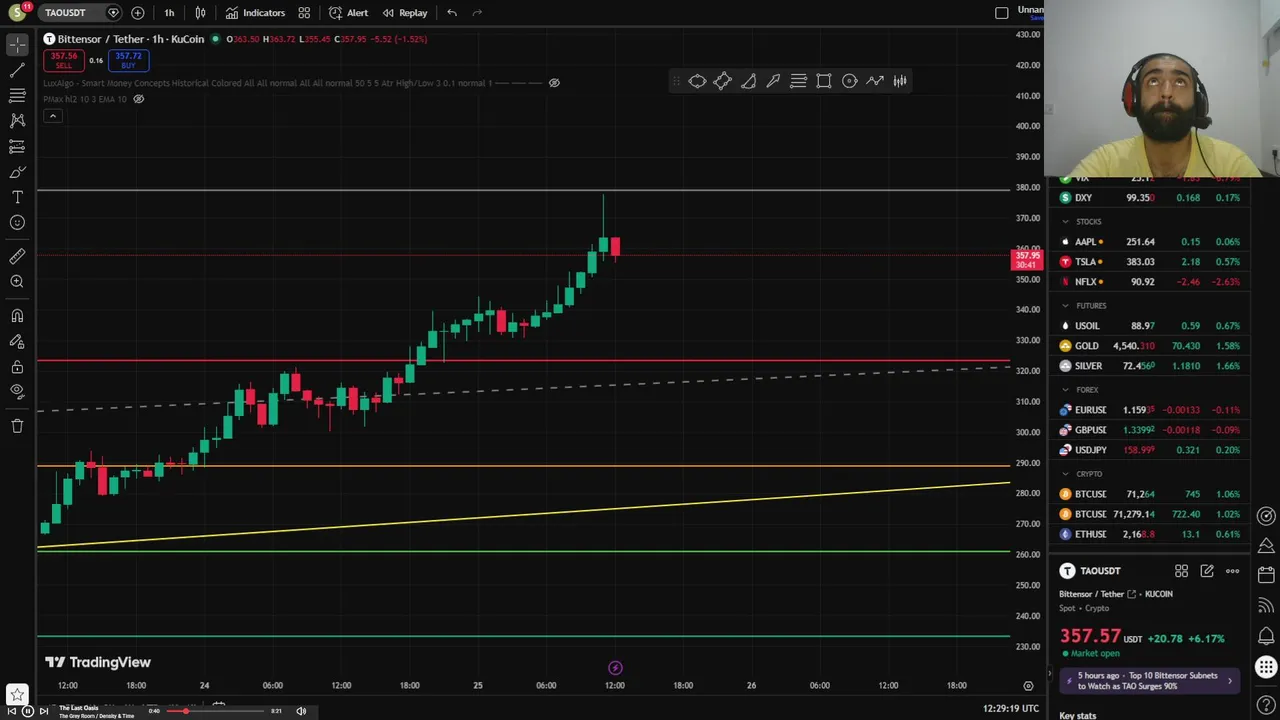Start bar Replay mode

[x=405, y=13]
